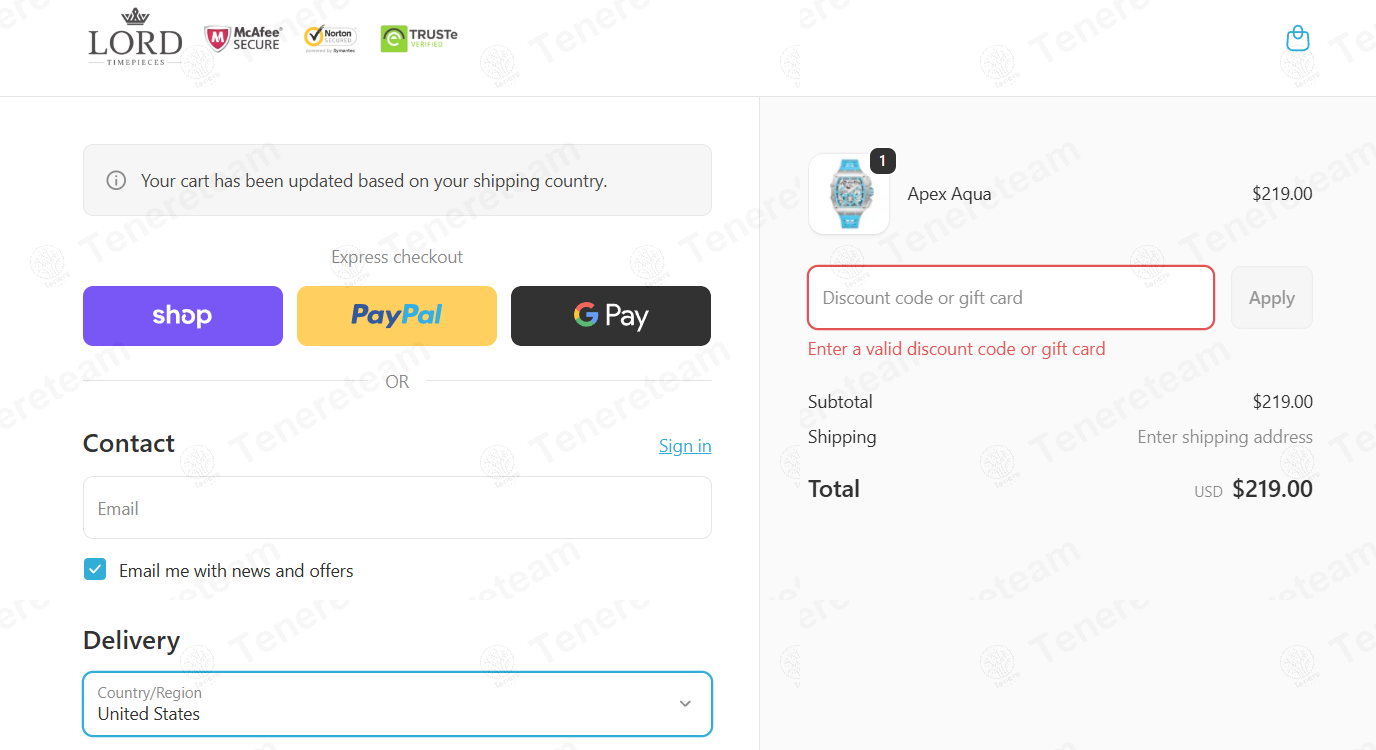
Task: Choose Google Pay express checkout
Action: point(611,316)
